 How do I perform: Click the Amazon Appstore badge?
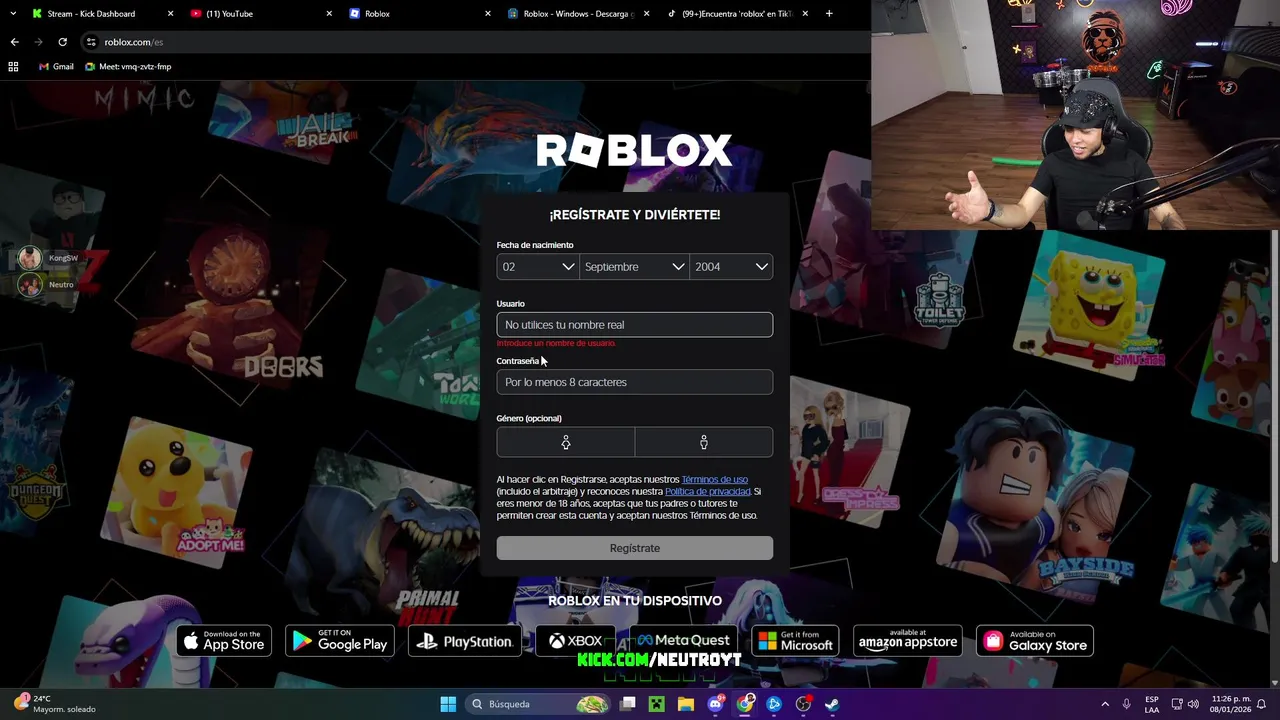[908, 641]
